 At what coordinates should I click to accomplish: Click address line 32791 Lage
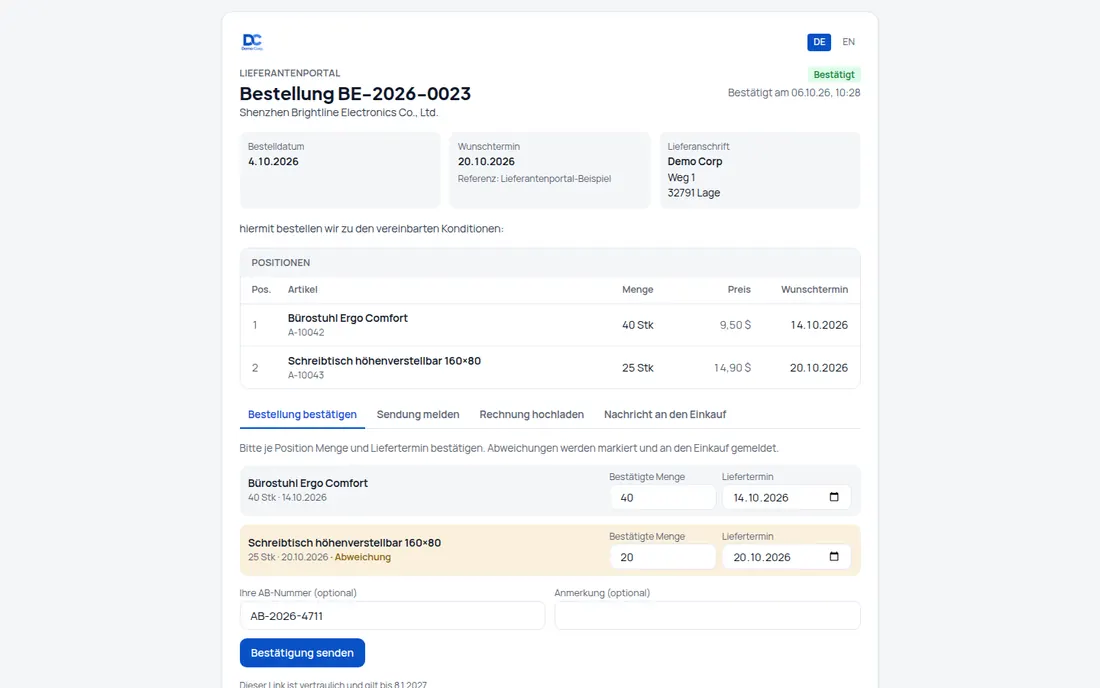click(694, 193)
